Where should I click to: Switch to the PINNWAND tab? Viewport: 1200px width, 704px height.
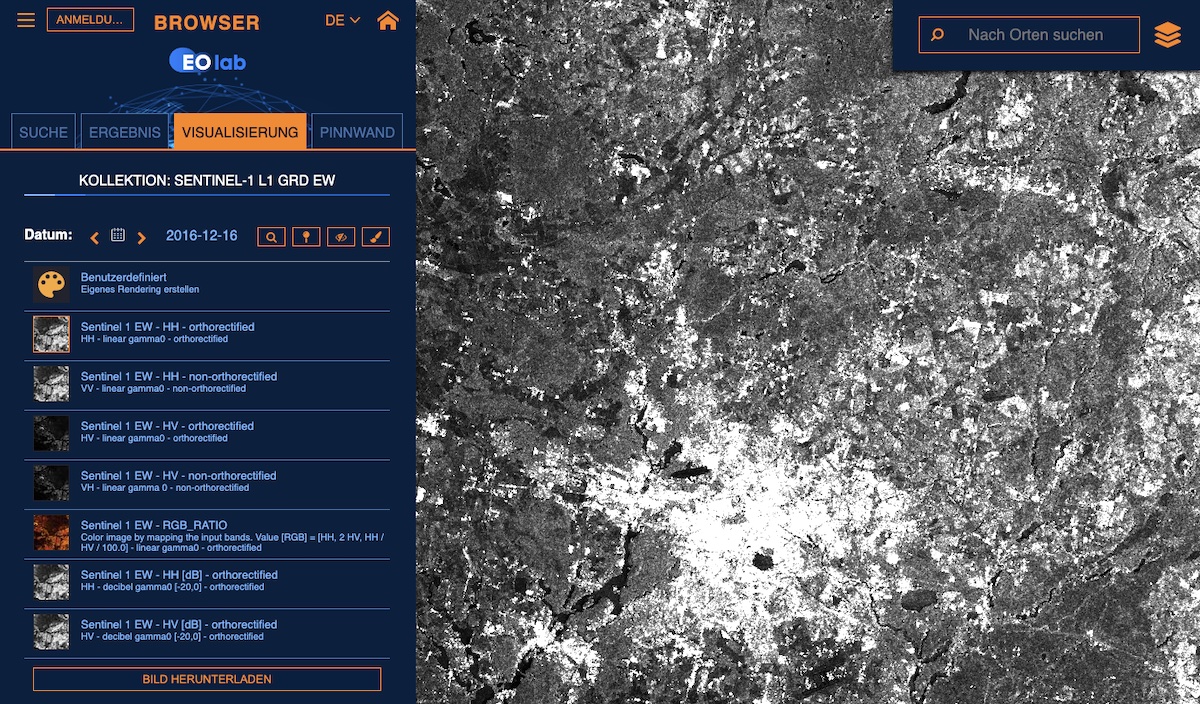pyautogui.click(x=357, y=132)
